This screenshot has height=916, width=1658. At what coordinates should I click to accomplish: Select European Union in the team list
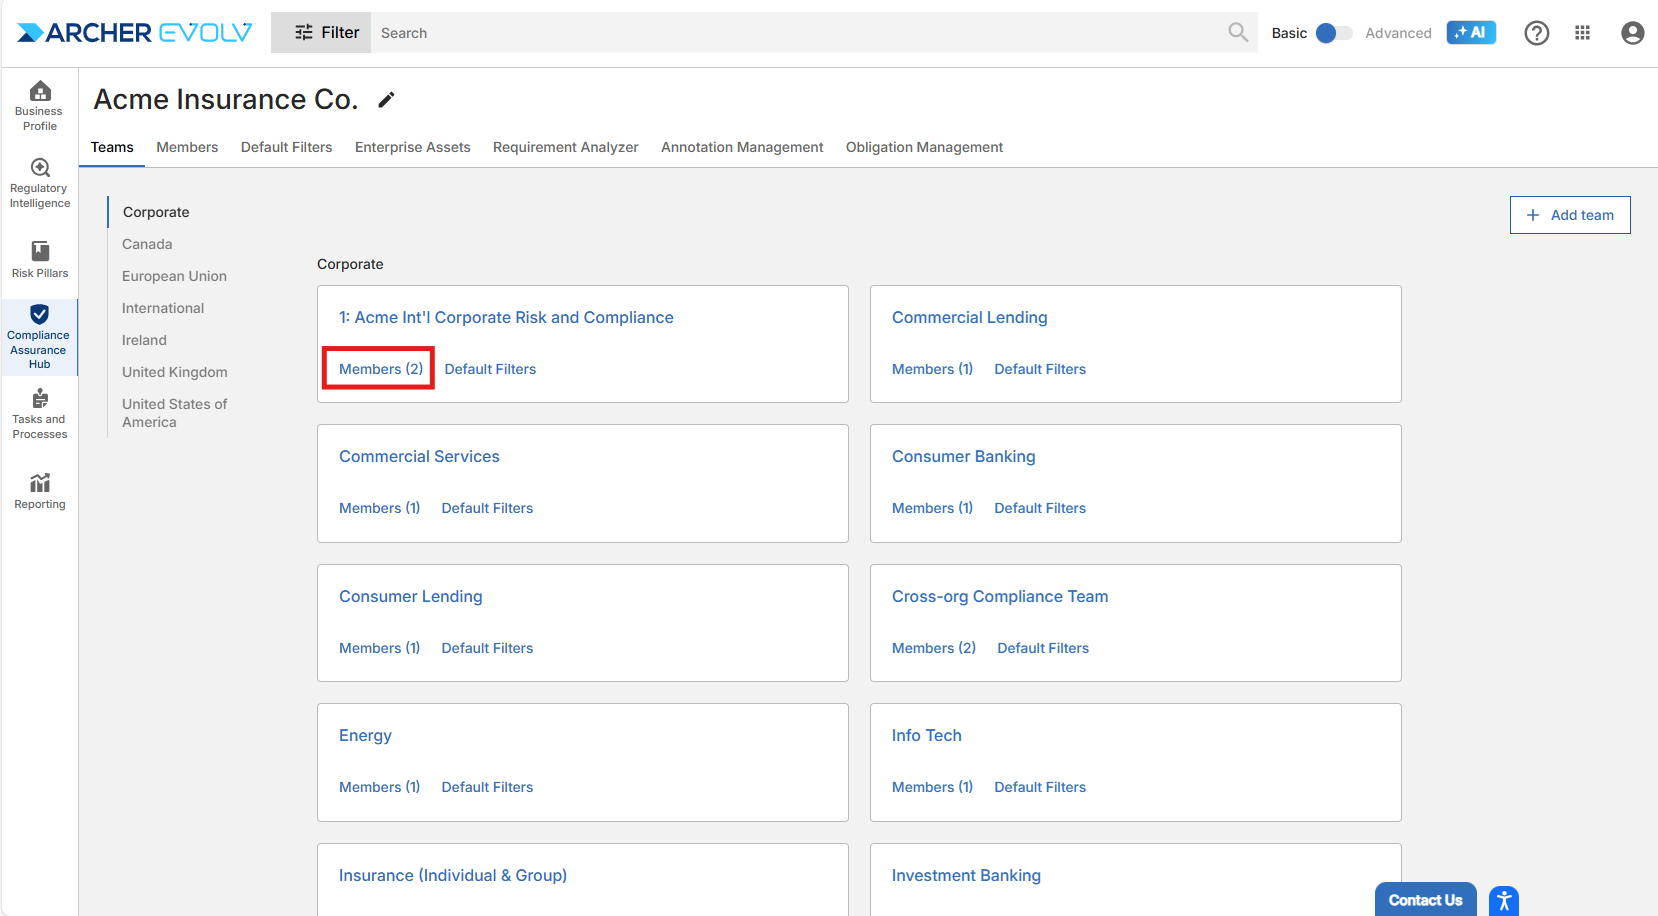pos(174,276)
